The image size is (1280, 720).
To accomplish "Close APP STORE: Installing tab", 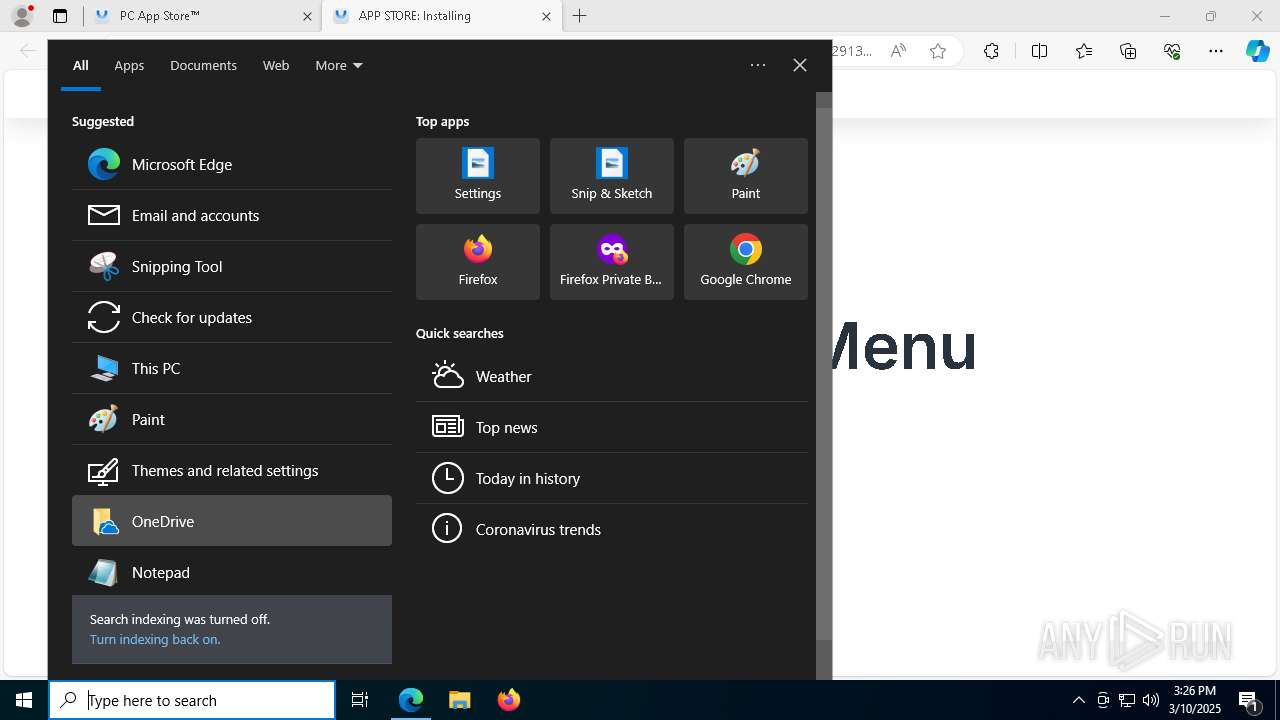I will click(x=546, y=16).
